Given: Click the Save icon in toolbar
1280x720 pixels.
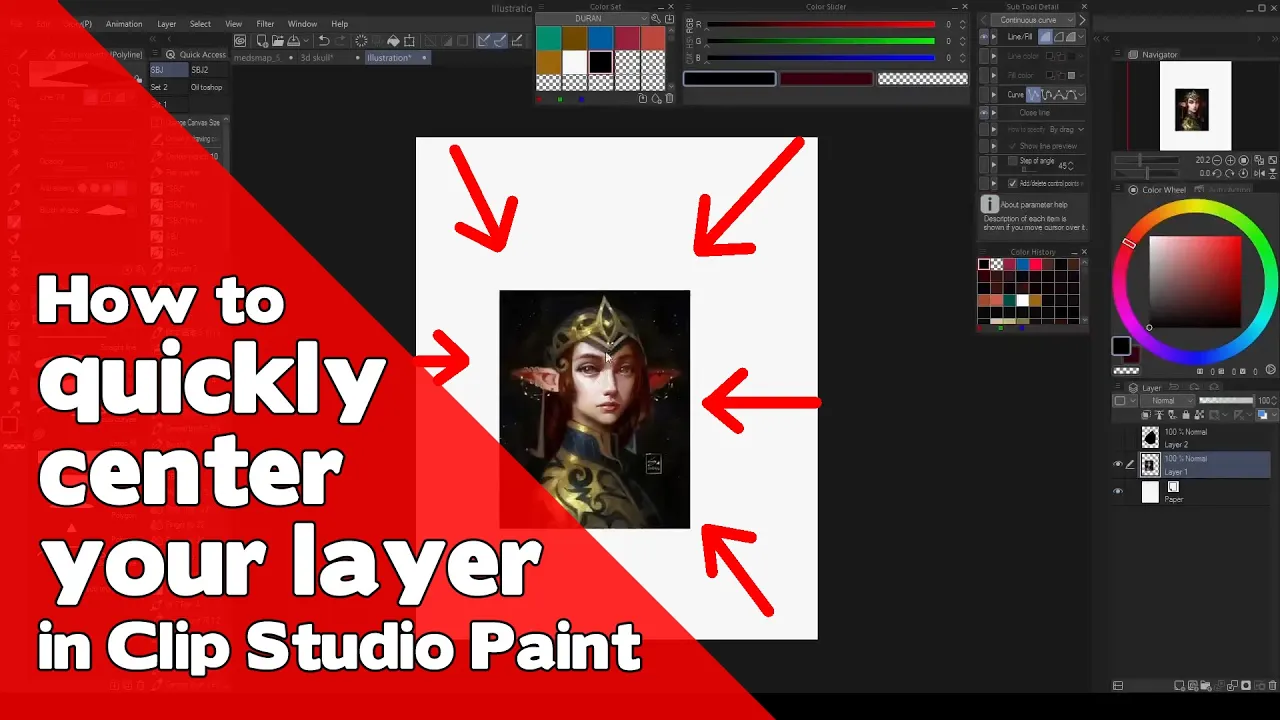Looking at the screenshot, I should (x=294, y=41).
